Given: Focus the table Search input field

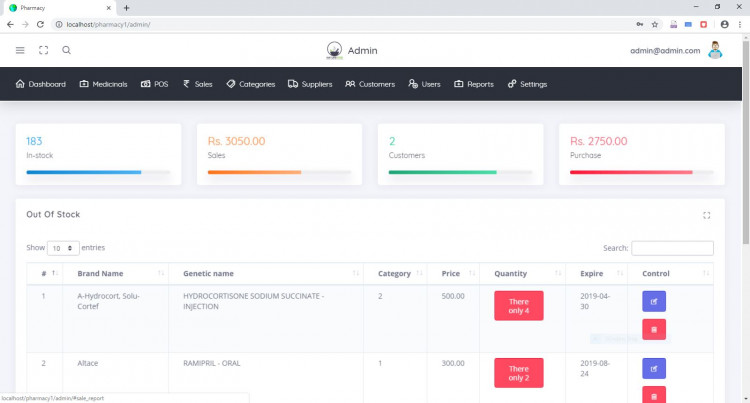Looking at the screenshot, I should (x=672, y=248).
